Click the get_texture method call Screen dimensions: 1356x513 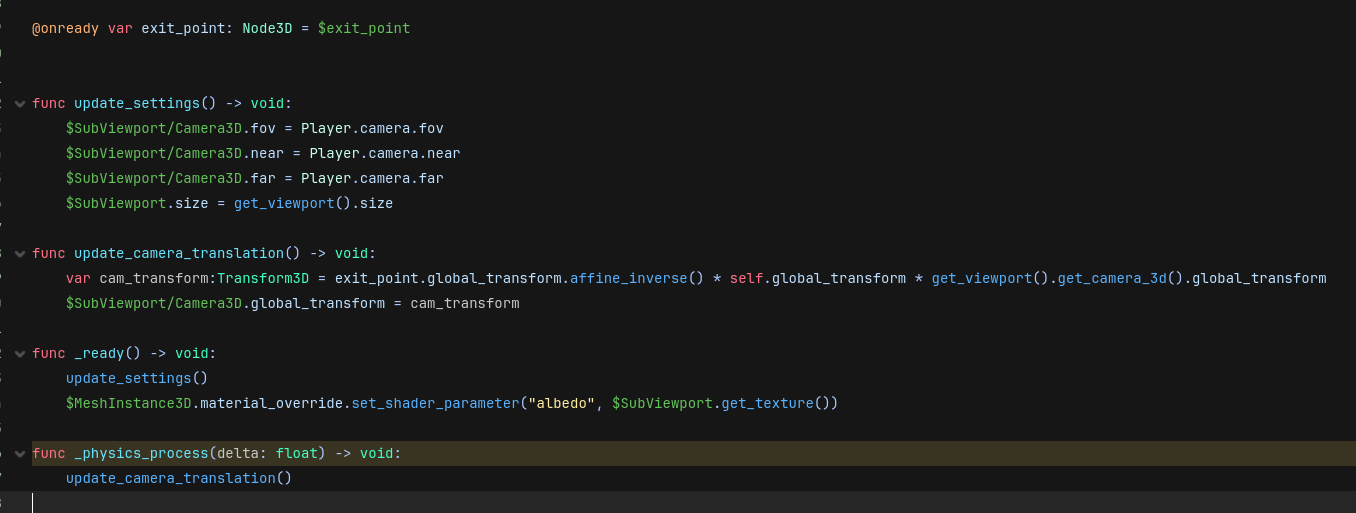[767, 404]
